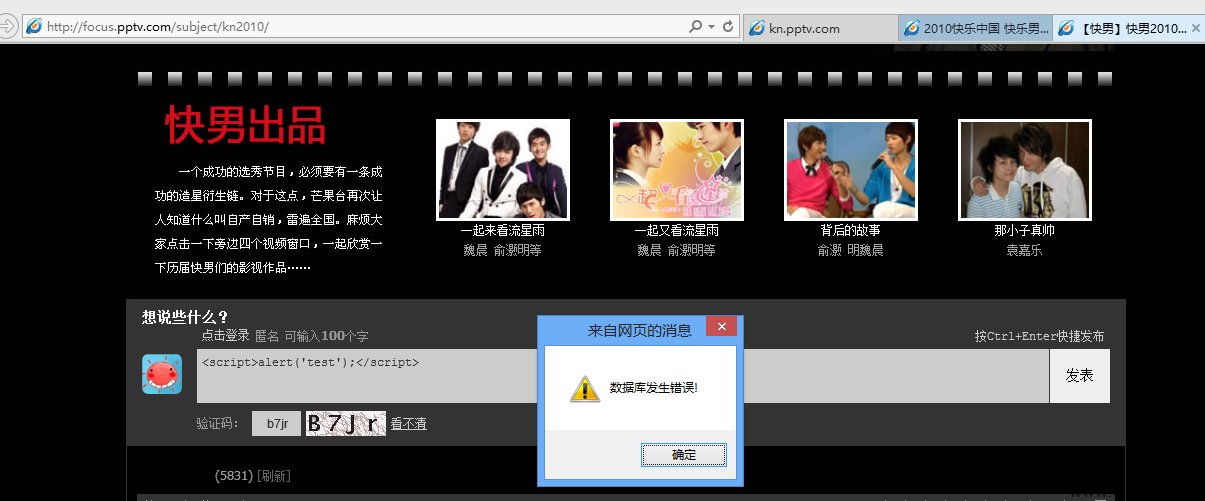
Task: Close the 【快男】快男2010 tab
Action: click(x=1195, y=29)
